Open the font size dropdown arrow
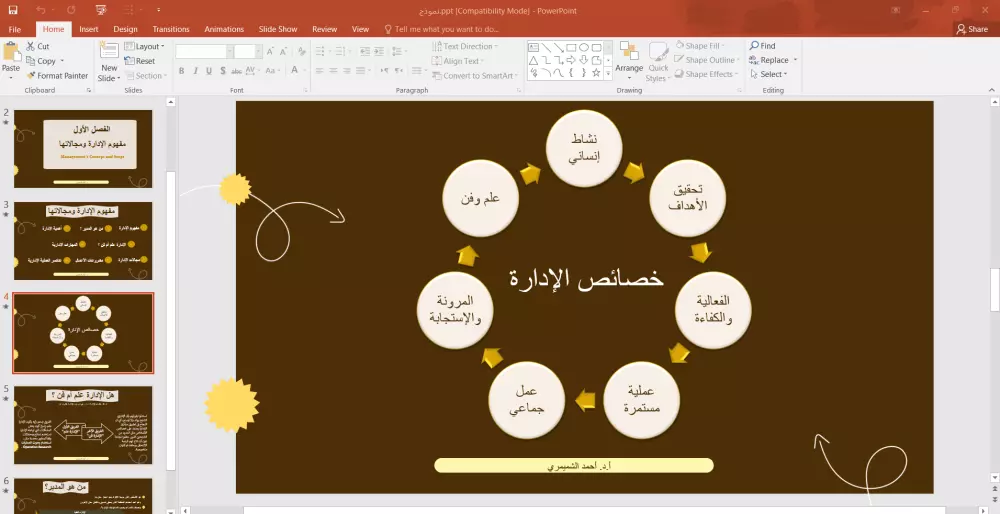This screenshot has height=514, width=1000. [258, 52]
